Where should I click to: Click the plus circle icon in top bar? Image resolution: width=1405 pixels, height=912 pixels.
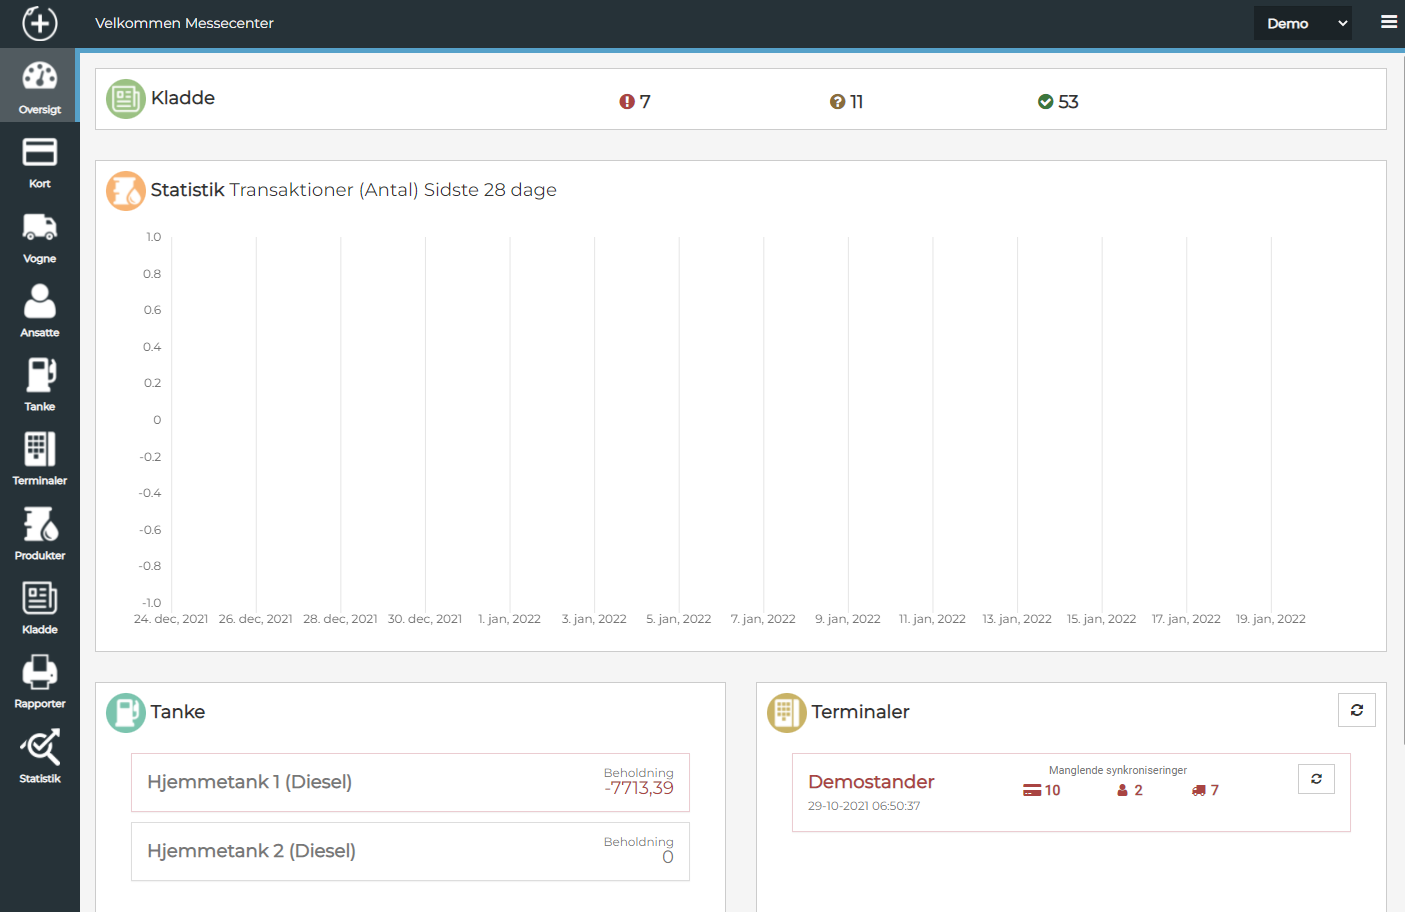(40, 23)
